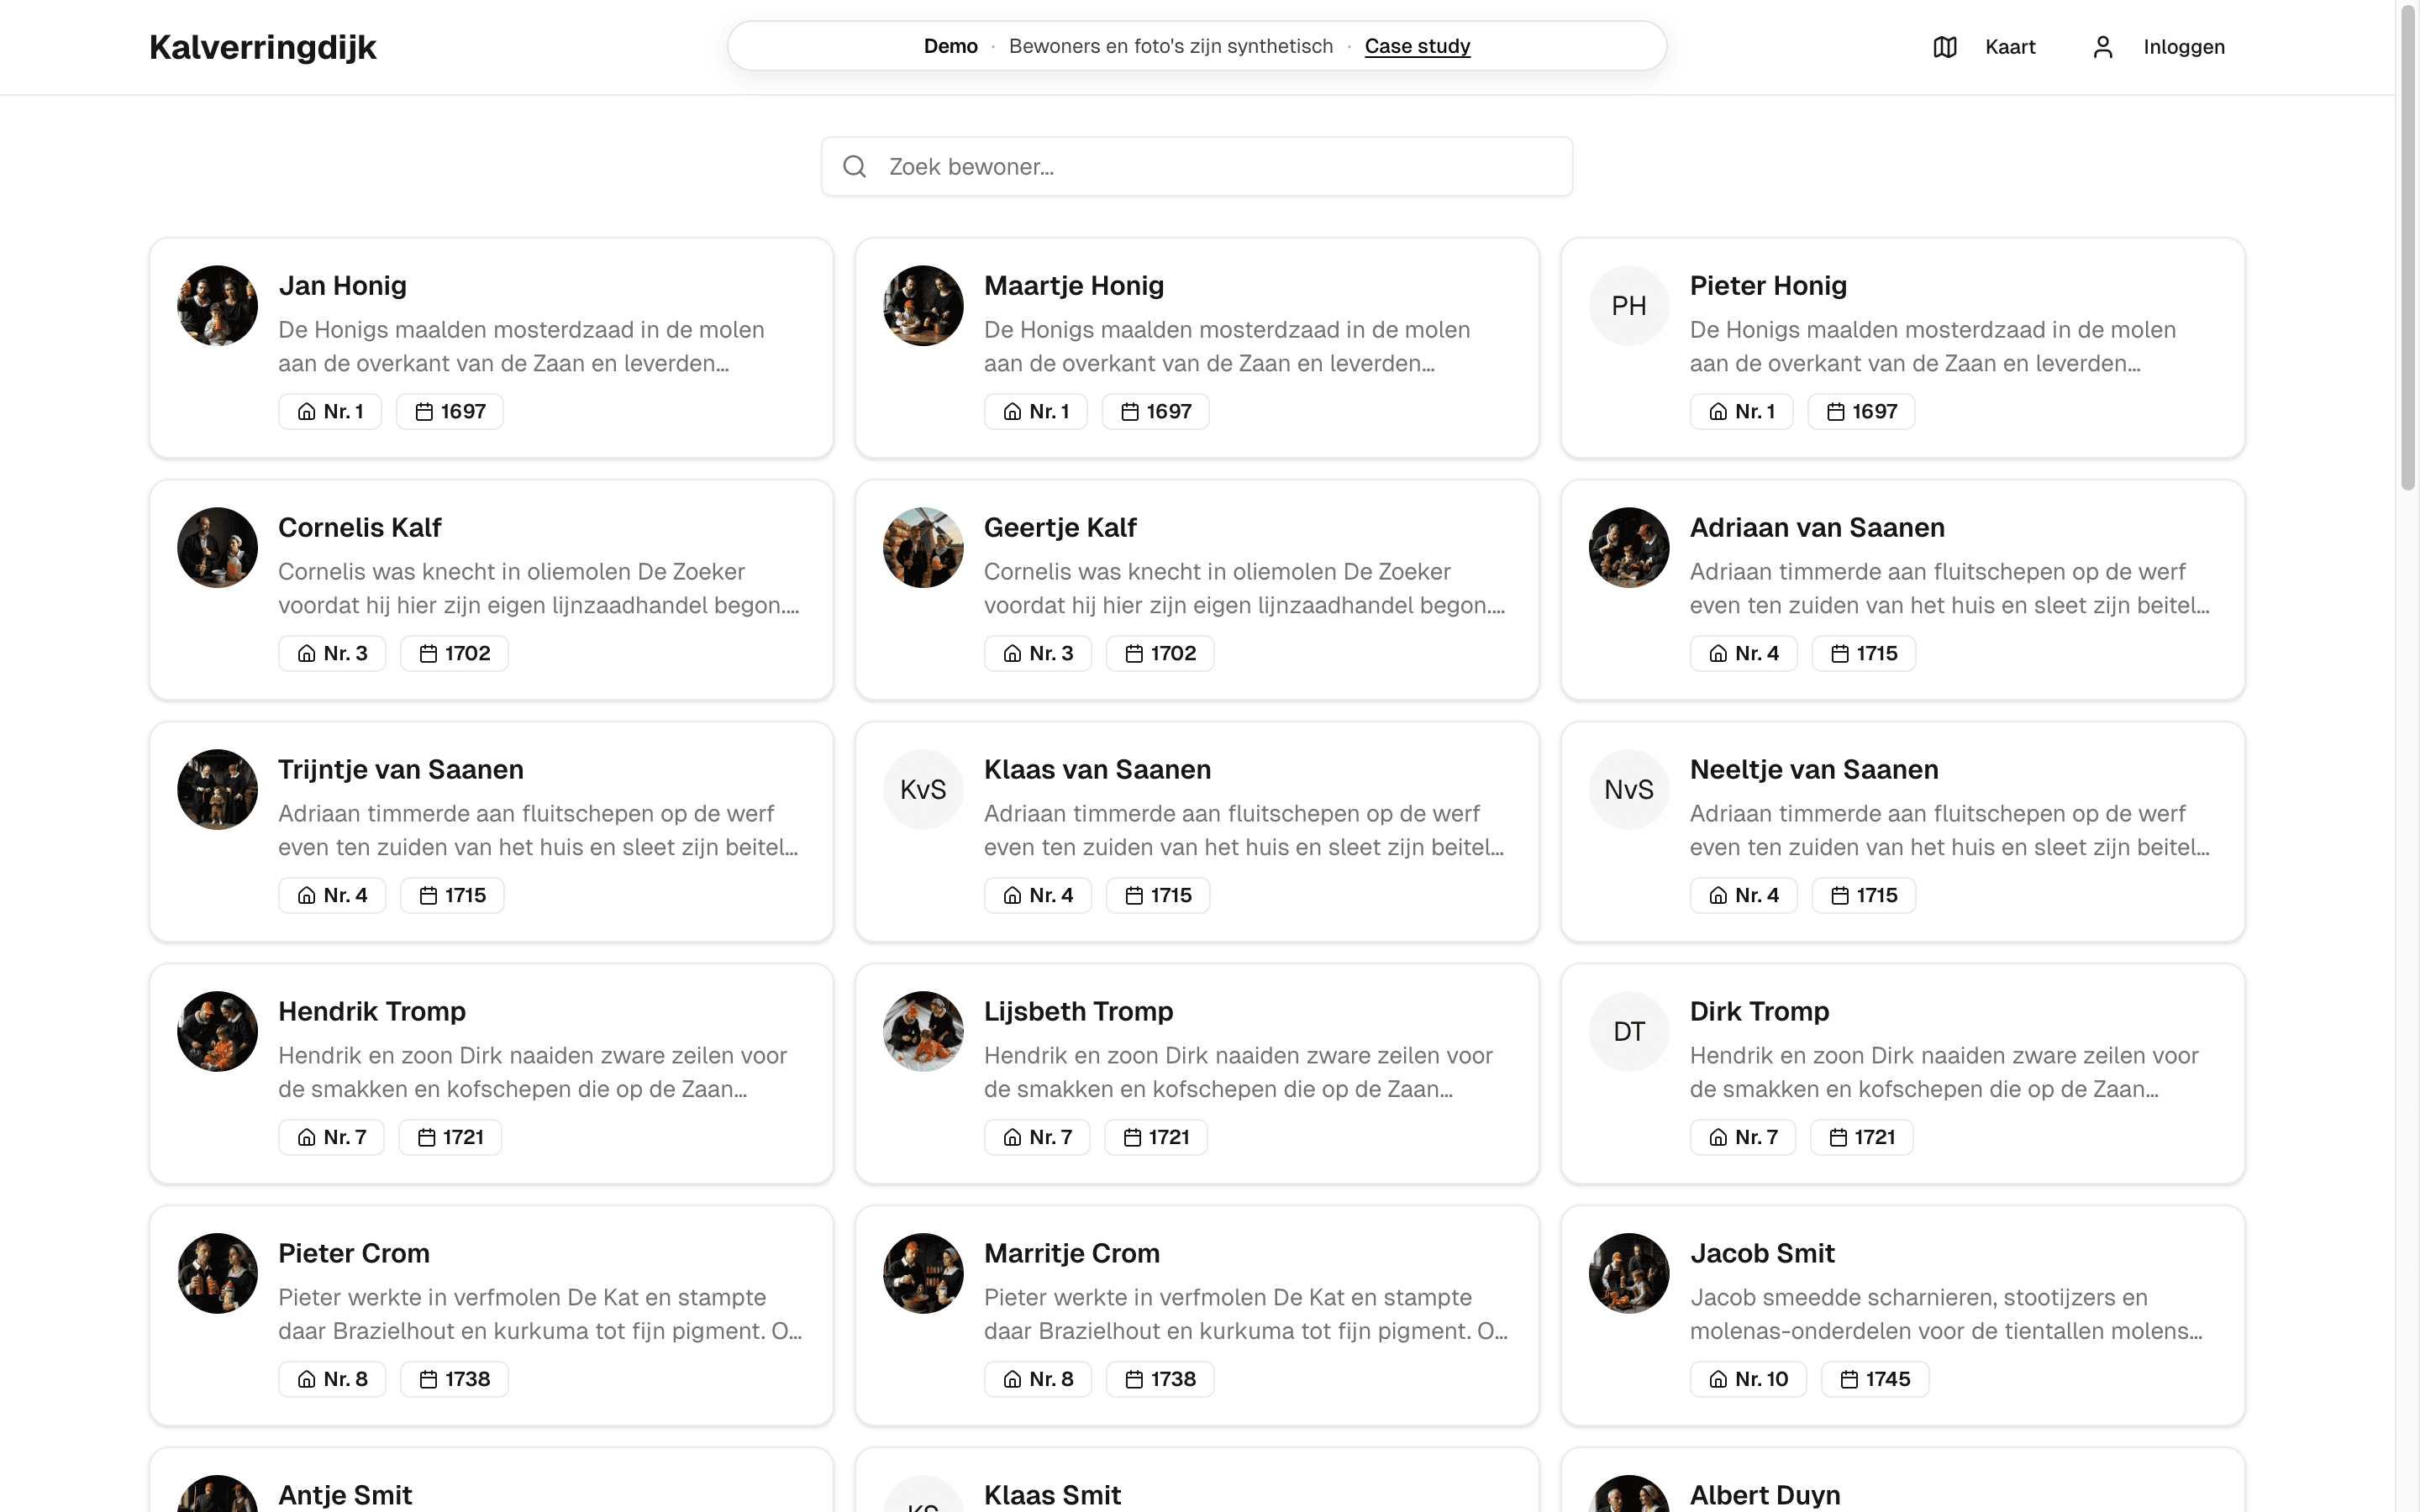Viewport: 2420px width, 1512px height.
Task: Click calendar icon on Pieter Honig card
Action: (1836, 412)
